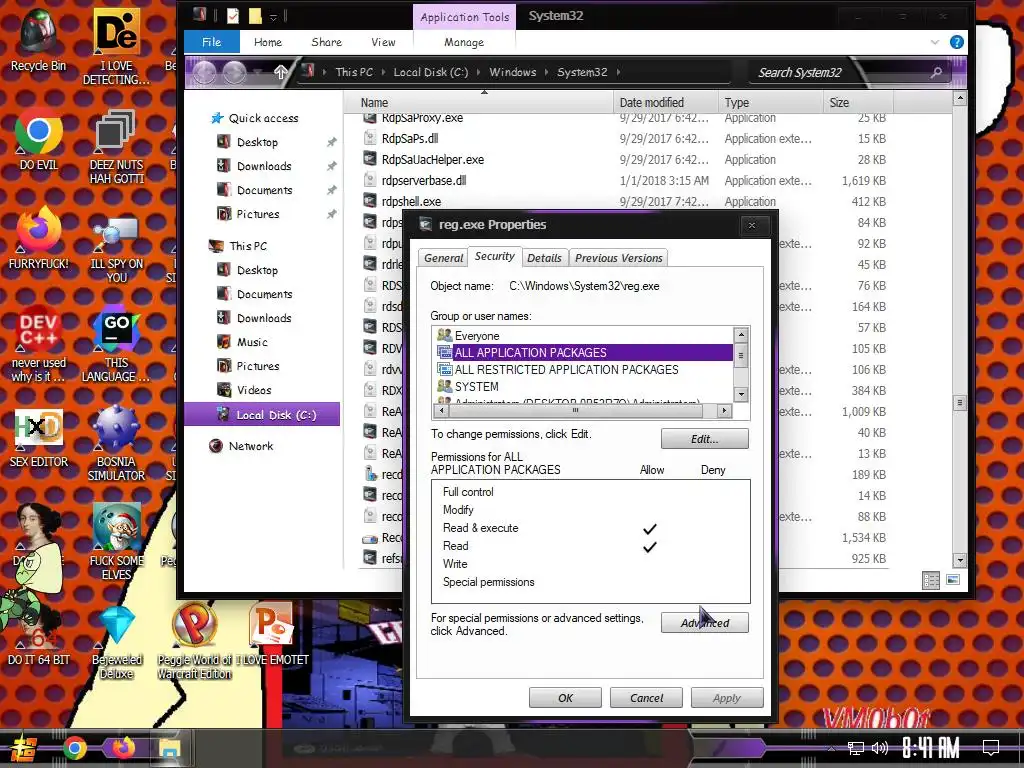Image resolution: width=1024 pixels, height=768 pixels.
Task: Open the Peggle World of Warcraft Edition icon
Action: point(195,642)
